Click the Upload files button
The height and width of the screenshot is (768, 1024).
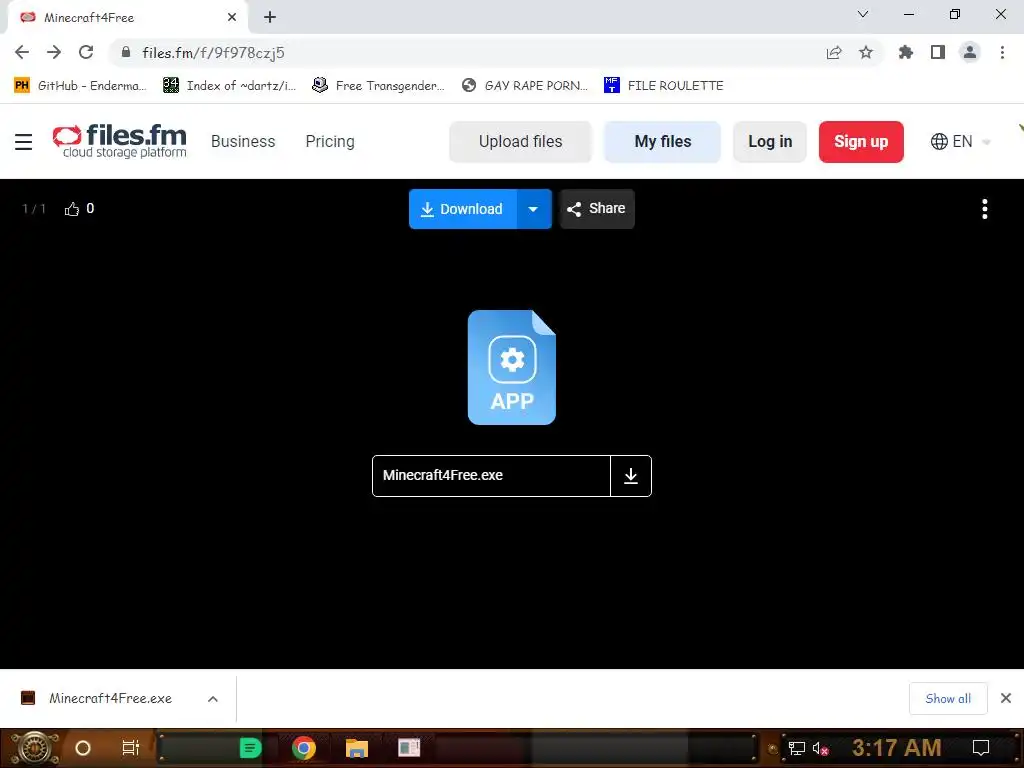[x=520, y=142]
